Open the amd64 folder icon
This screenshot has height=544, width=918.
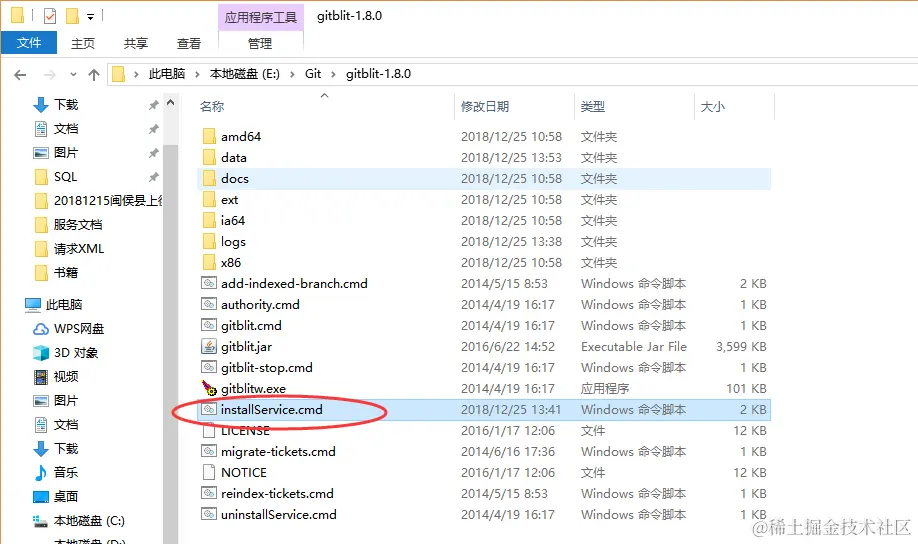point(209,136)
